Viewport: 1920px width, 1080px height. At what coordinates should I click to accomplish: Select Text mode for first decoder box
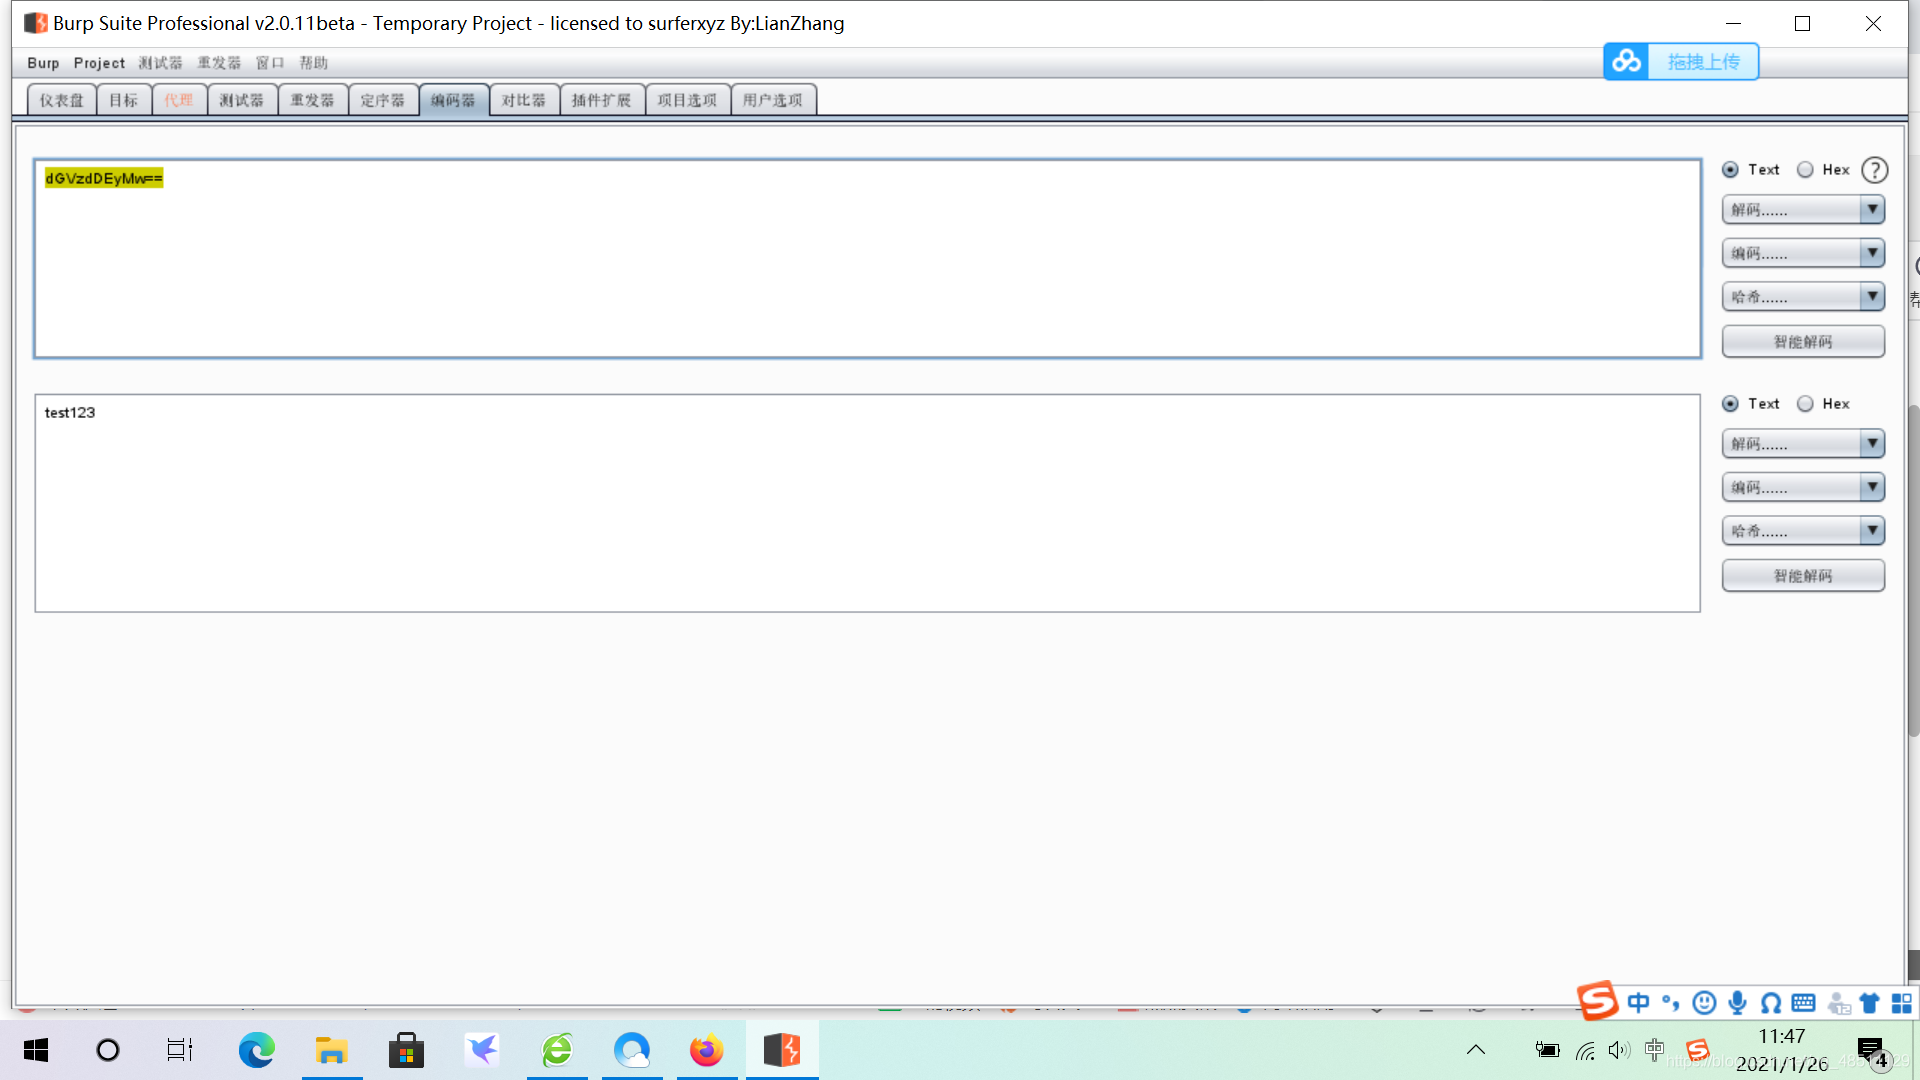pyautogui.click(x=1730, y=170)
